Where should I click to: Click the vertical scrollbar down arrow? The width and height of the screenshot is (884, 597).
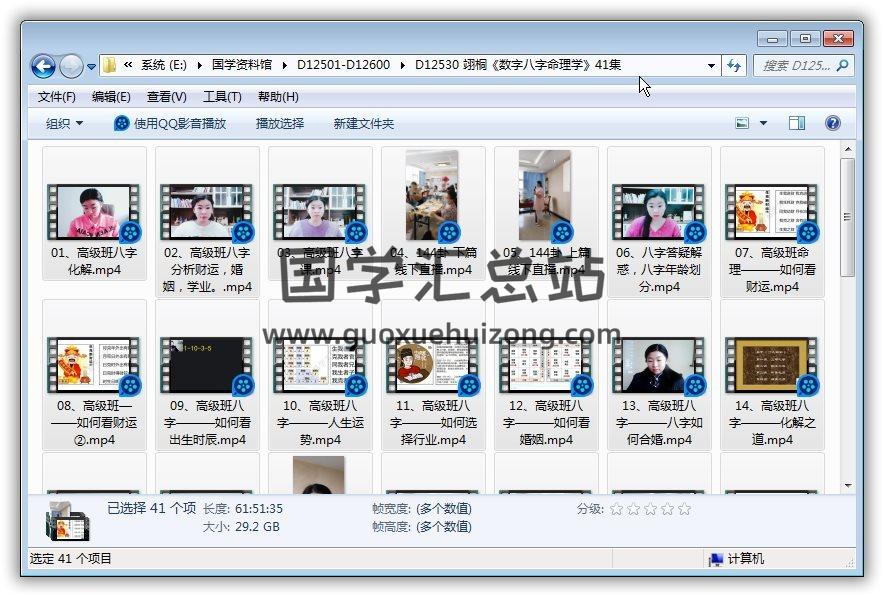(848, 486)
